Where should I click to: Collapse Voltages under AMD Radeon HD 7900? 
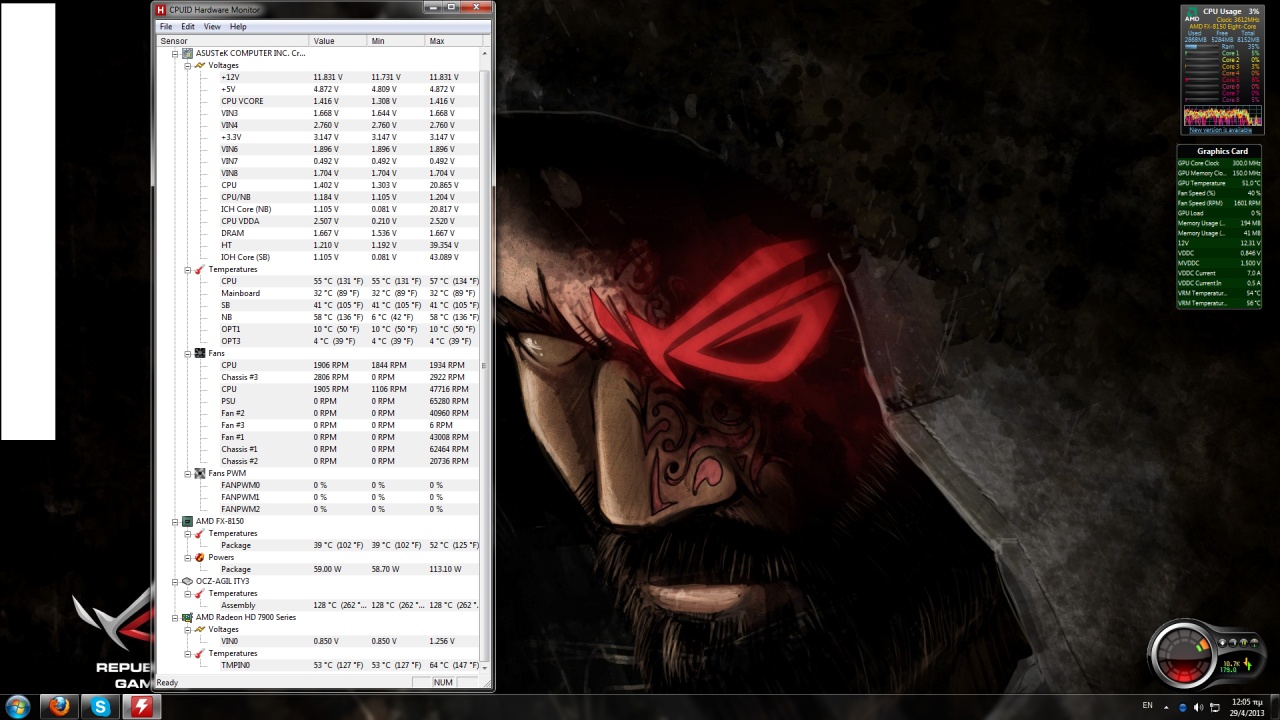pyautogui.click(x=187, y=629)
